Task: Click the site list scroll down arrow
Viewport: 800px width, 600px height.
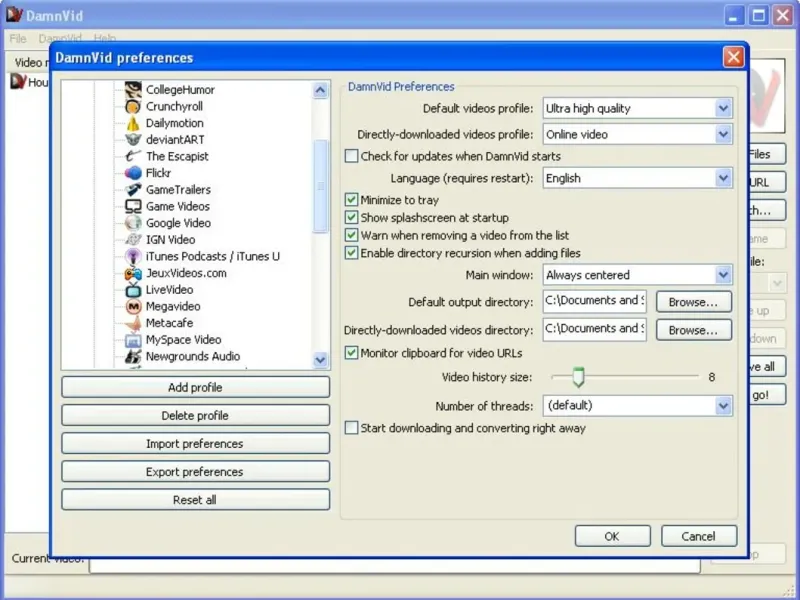Action: click(x=320, y=359)
